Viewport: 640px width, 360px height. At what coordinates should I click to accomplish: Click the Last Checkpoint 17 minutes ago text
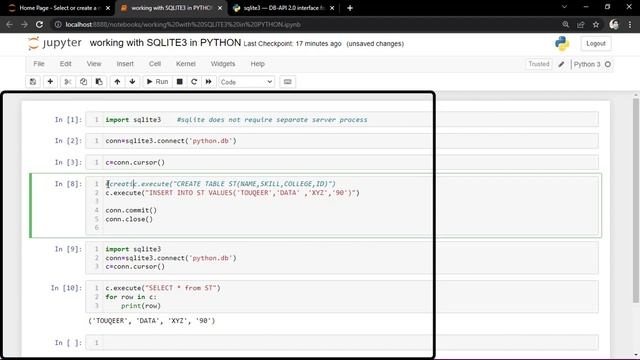tap(293, 44)
